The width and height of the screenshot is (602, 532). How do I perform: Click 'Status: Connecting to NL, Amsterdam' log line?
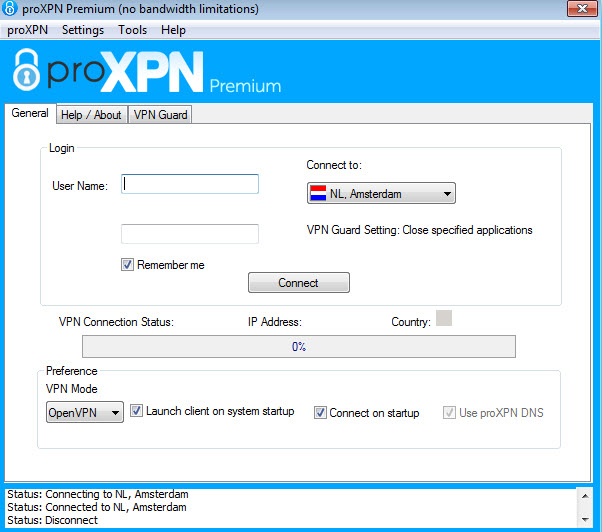(98, 494)
